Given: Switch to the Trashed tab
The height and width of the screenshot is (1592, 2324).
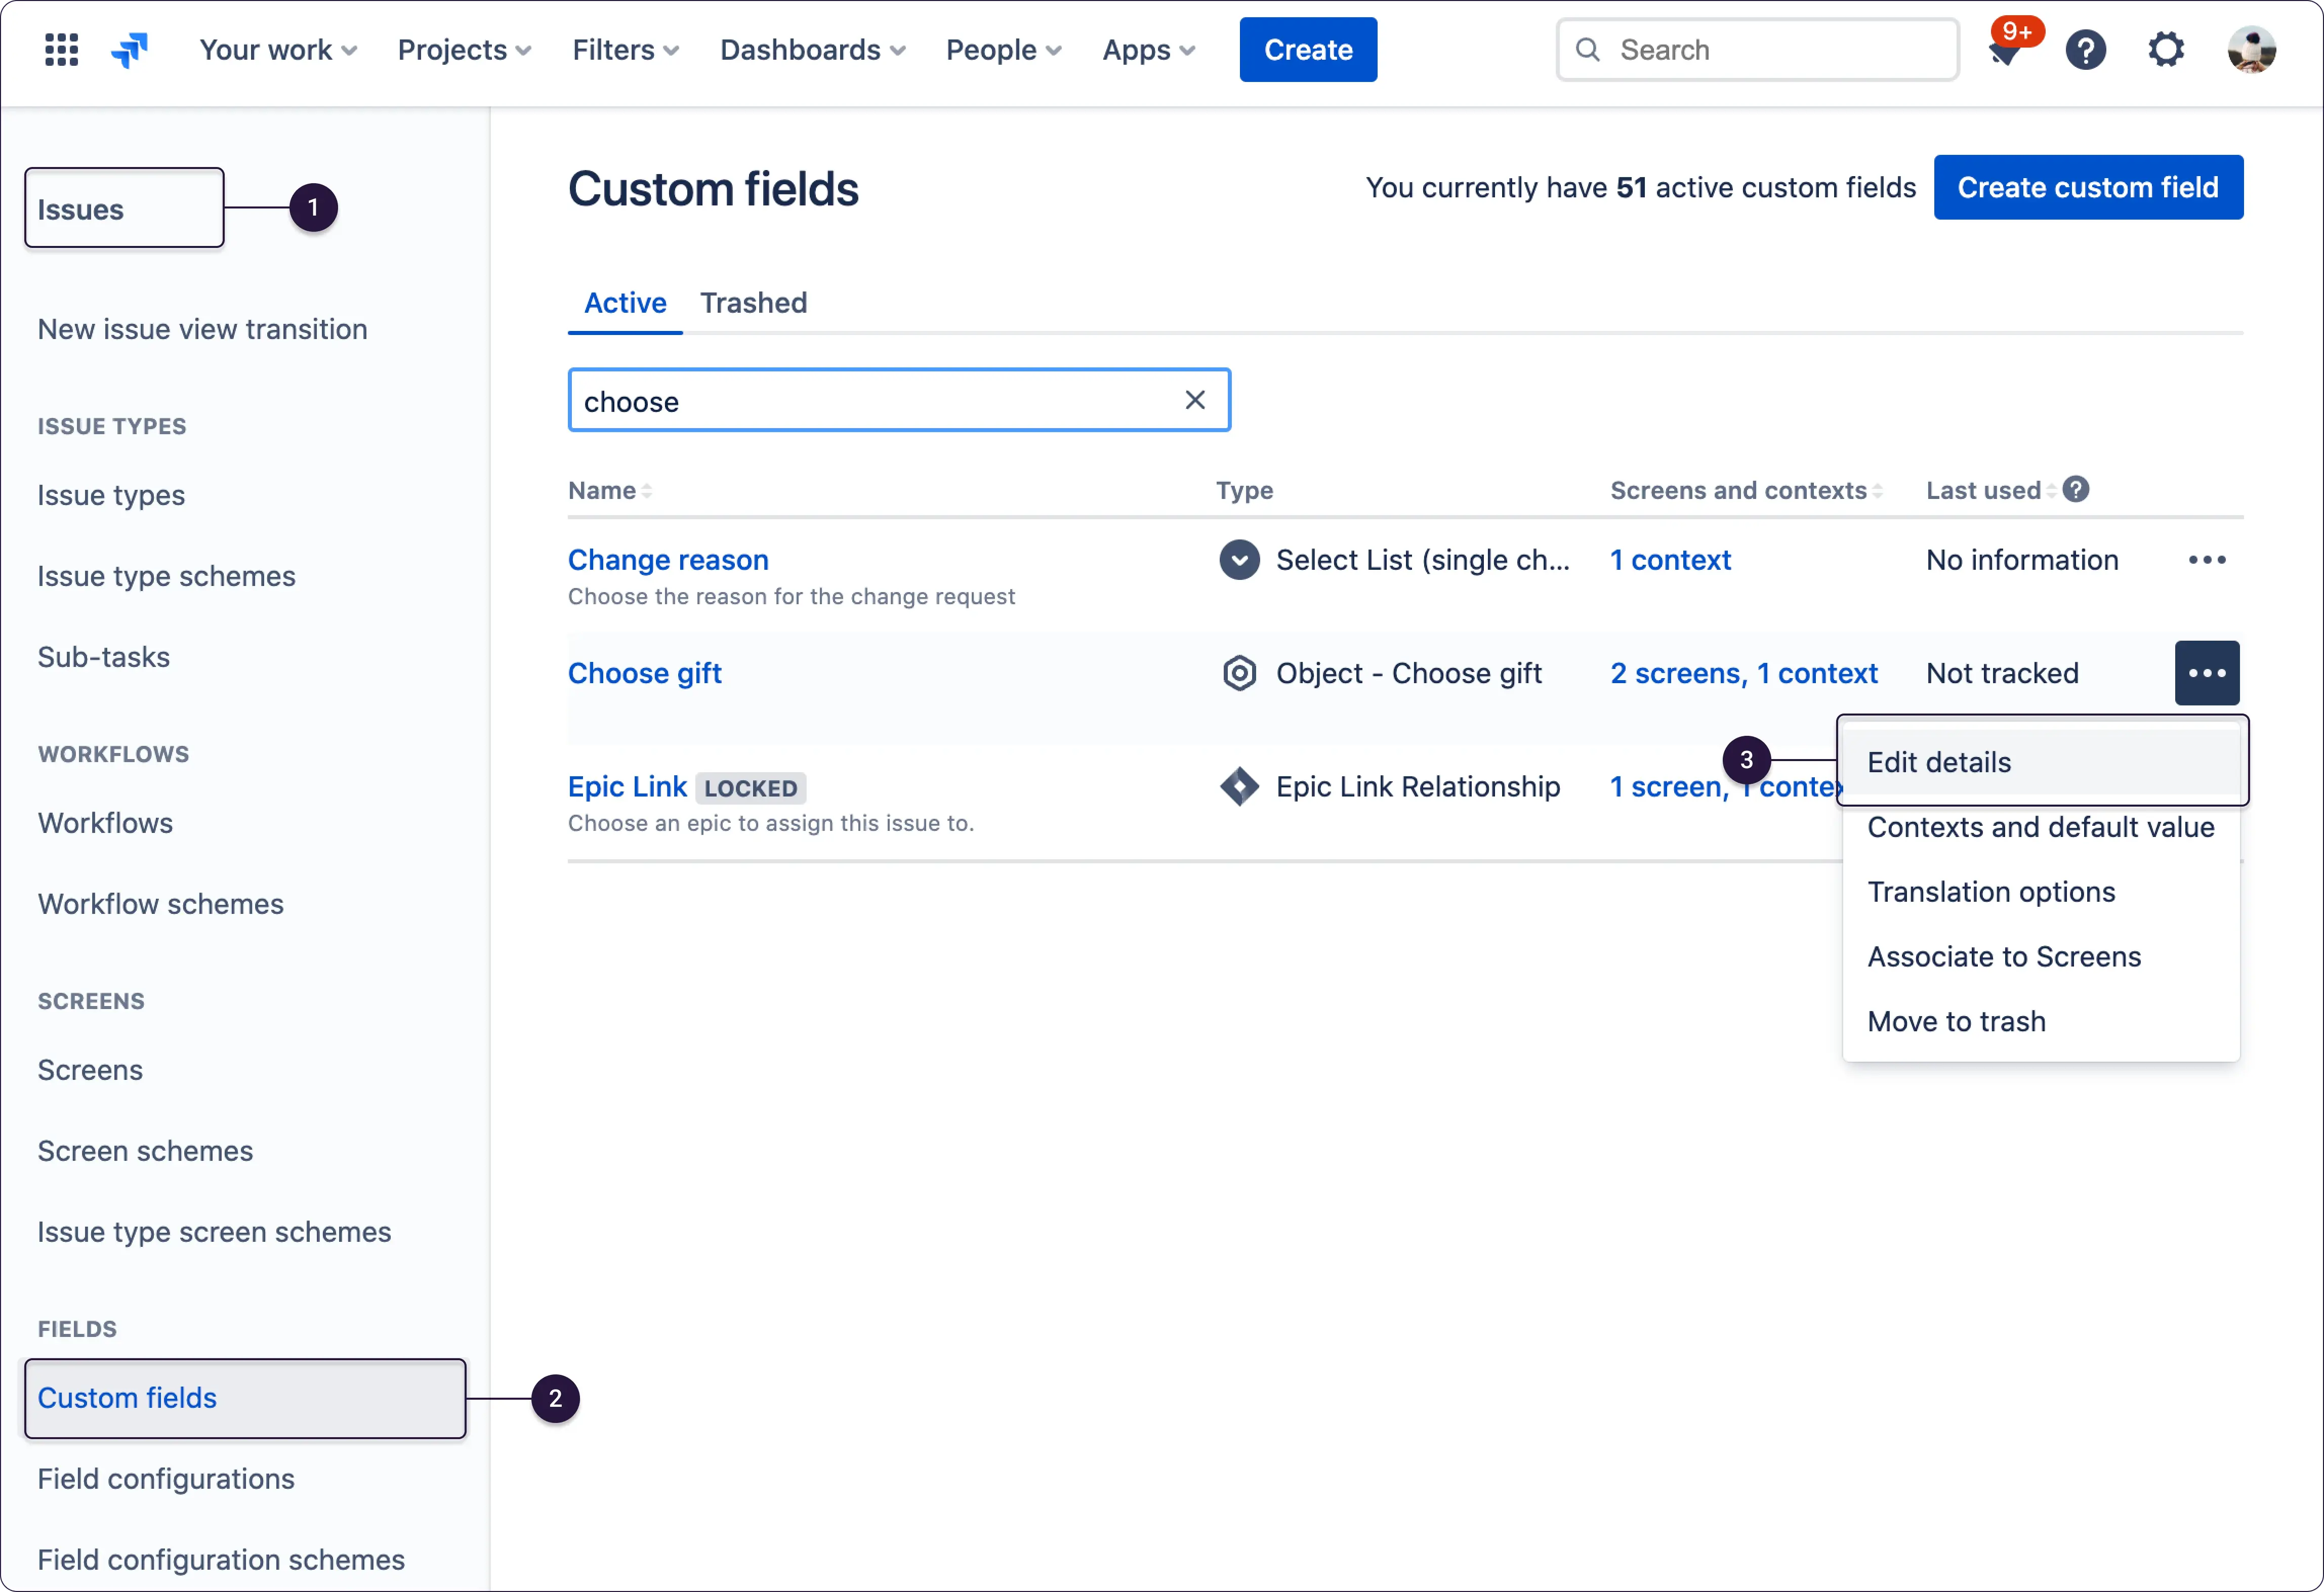Looking at the screenshot, I should pyautogui.click(x=753, y=303).
